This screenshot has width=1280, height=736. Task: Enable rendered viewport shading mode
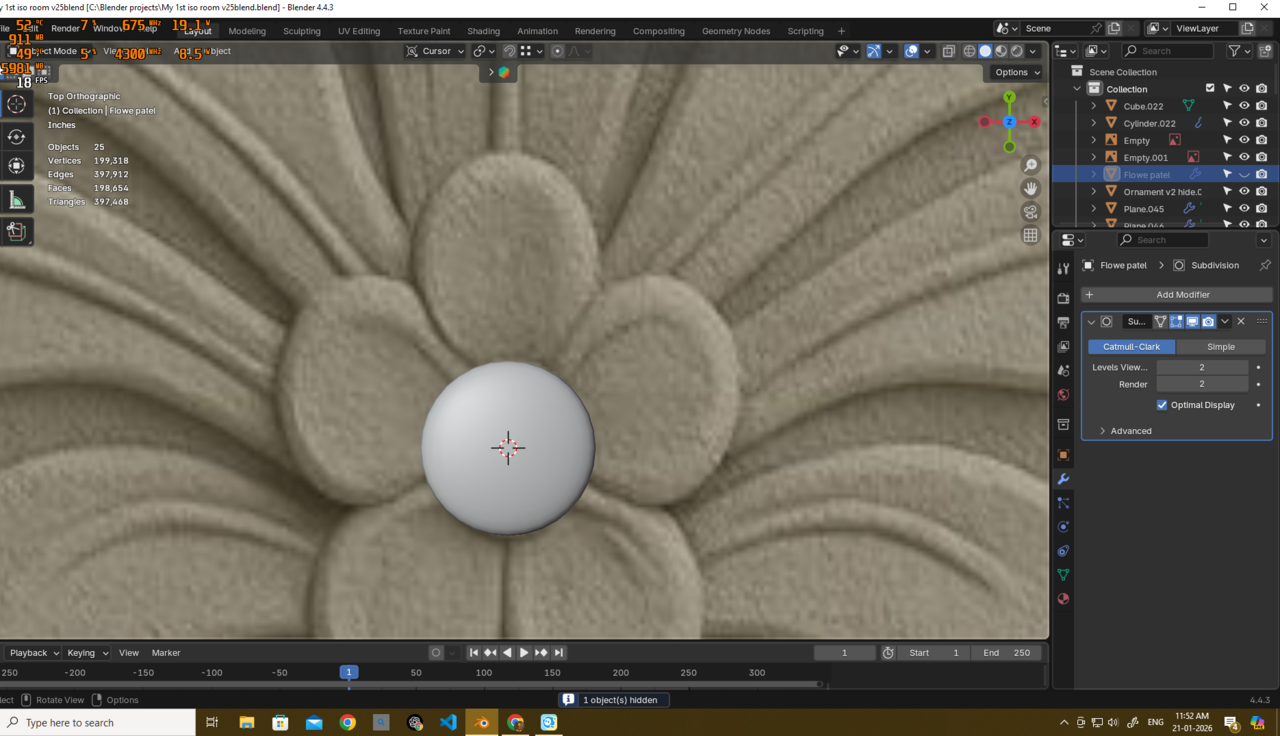[x=1017, y=51]
